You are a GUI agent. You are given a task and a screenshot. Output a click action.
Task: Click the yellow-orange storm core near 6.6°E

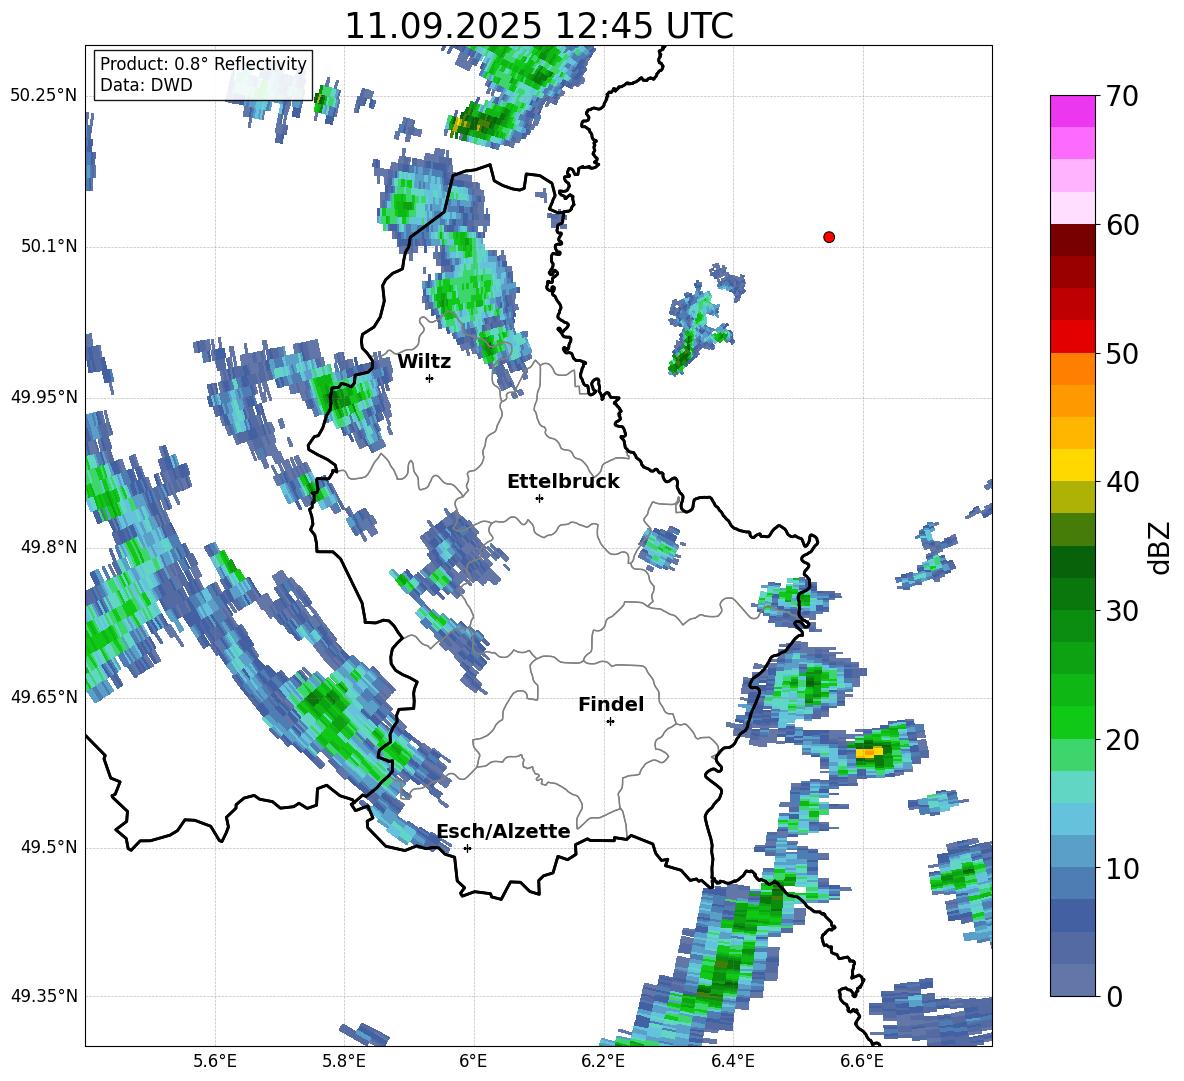[868, 753]
